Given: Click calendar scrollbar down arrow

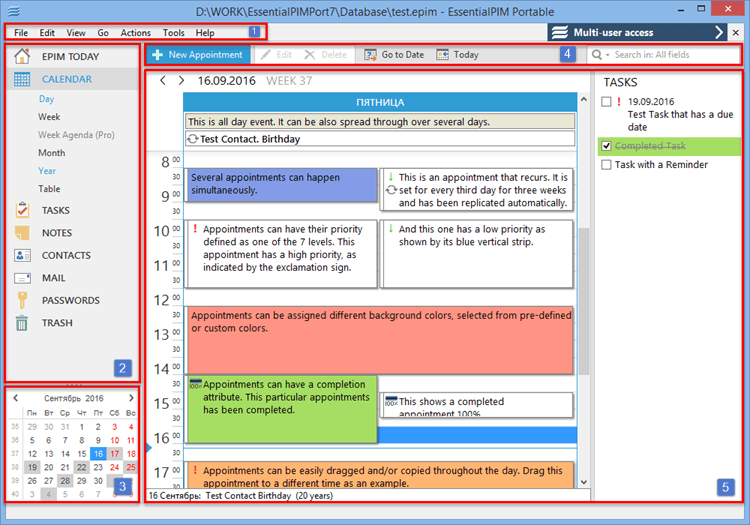Looking at the screenshot, I should tap(584, 482).
